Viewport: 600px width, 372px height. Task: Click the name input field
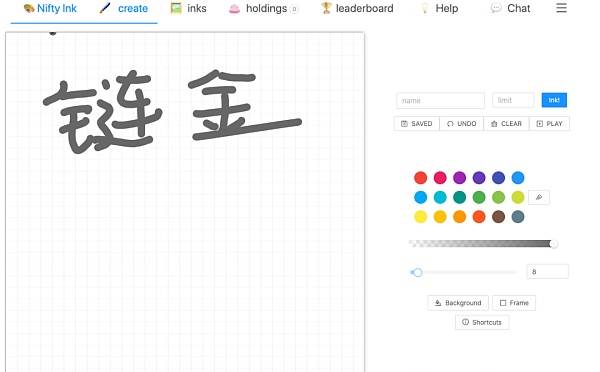[440, 100]
